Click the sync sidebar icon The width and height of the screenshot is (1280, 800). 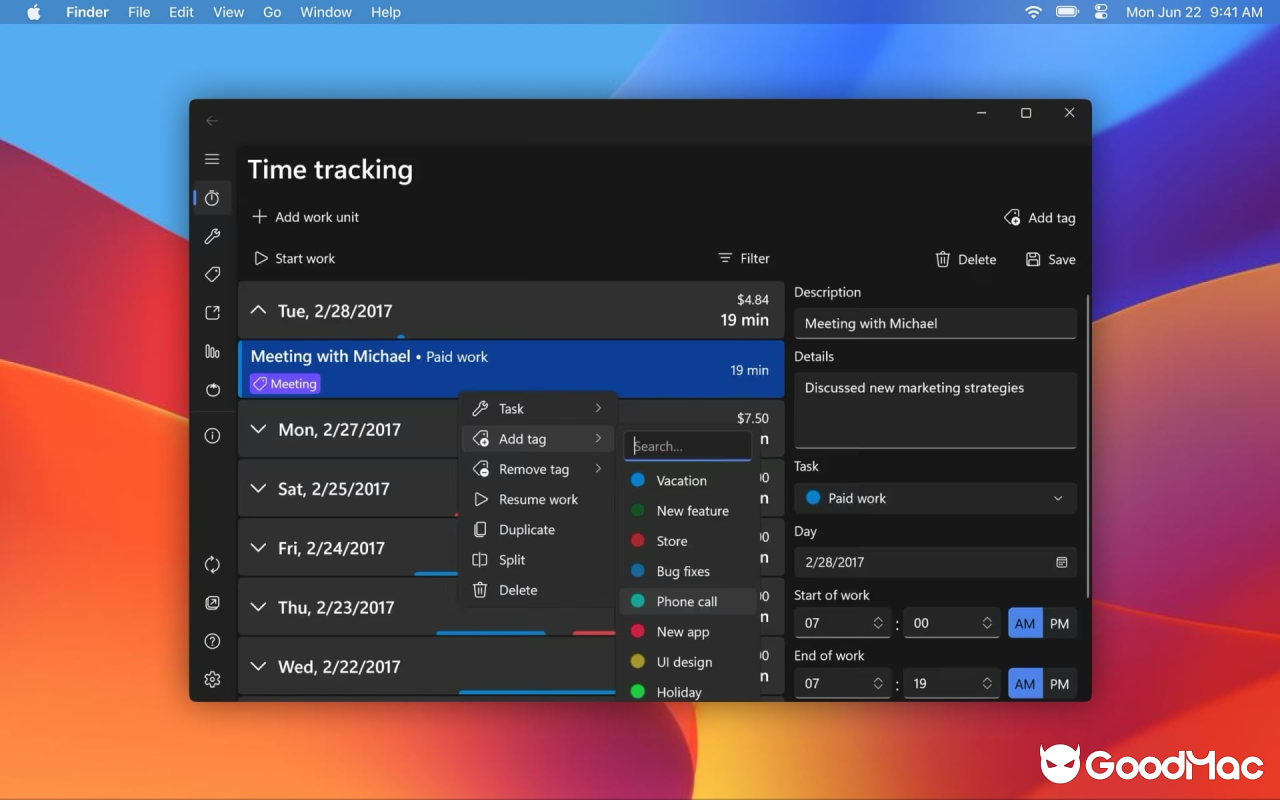(x=212, y=565)
